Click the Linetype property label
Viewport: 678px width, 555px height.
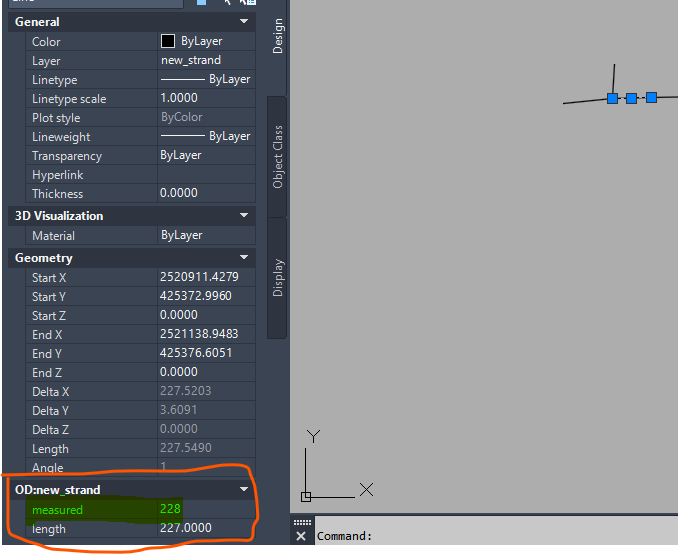(54, 80)
